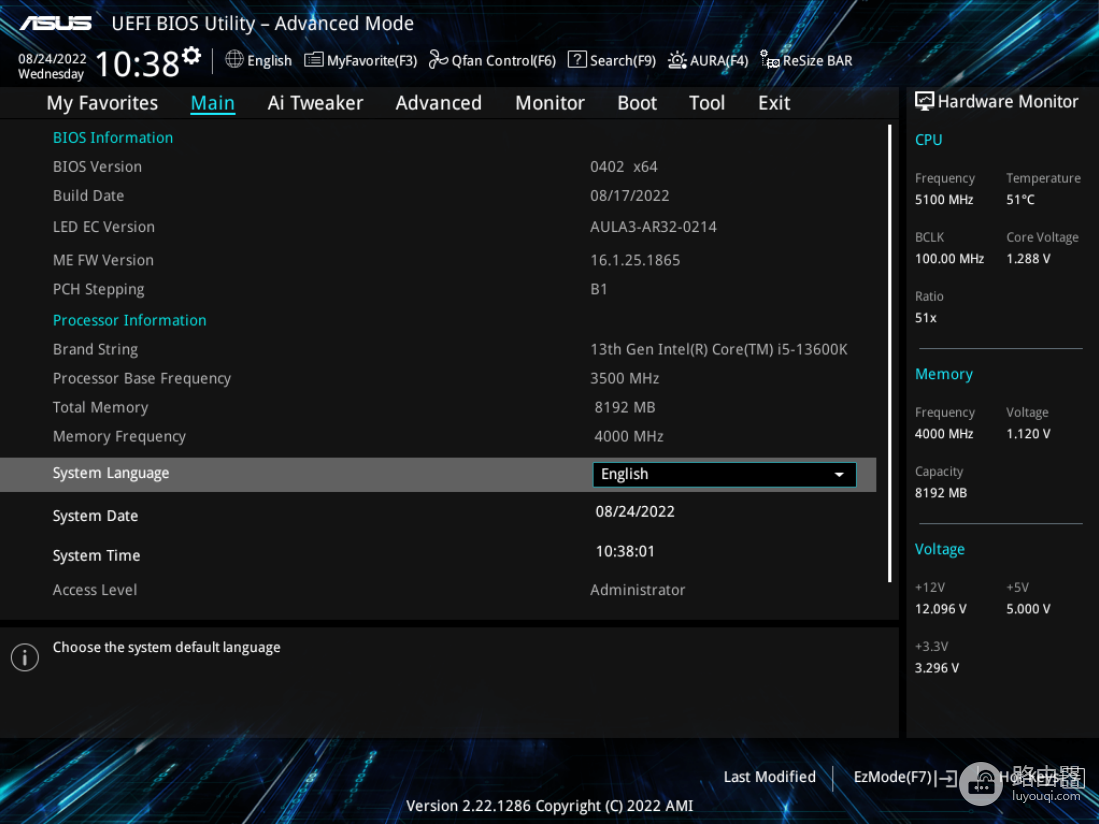The height and width of the screenshot is (824, 1099).
Task: Click the Version 2.22.1286 copyright text
Action: 550,806
